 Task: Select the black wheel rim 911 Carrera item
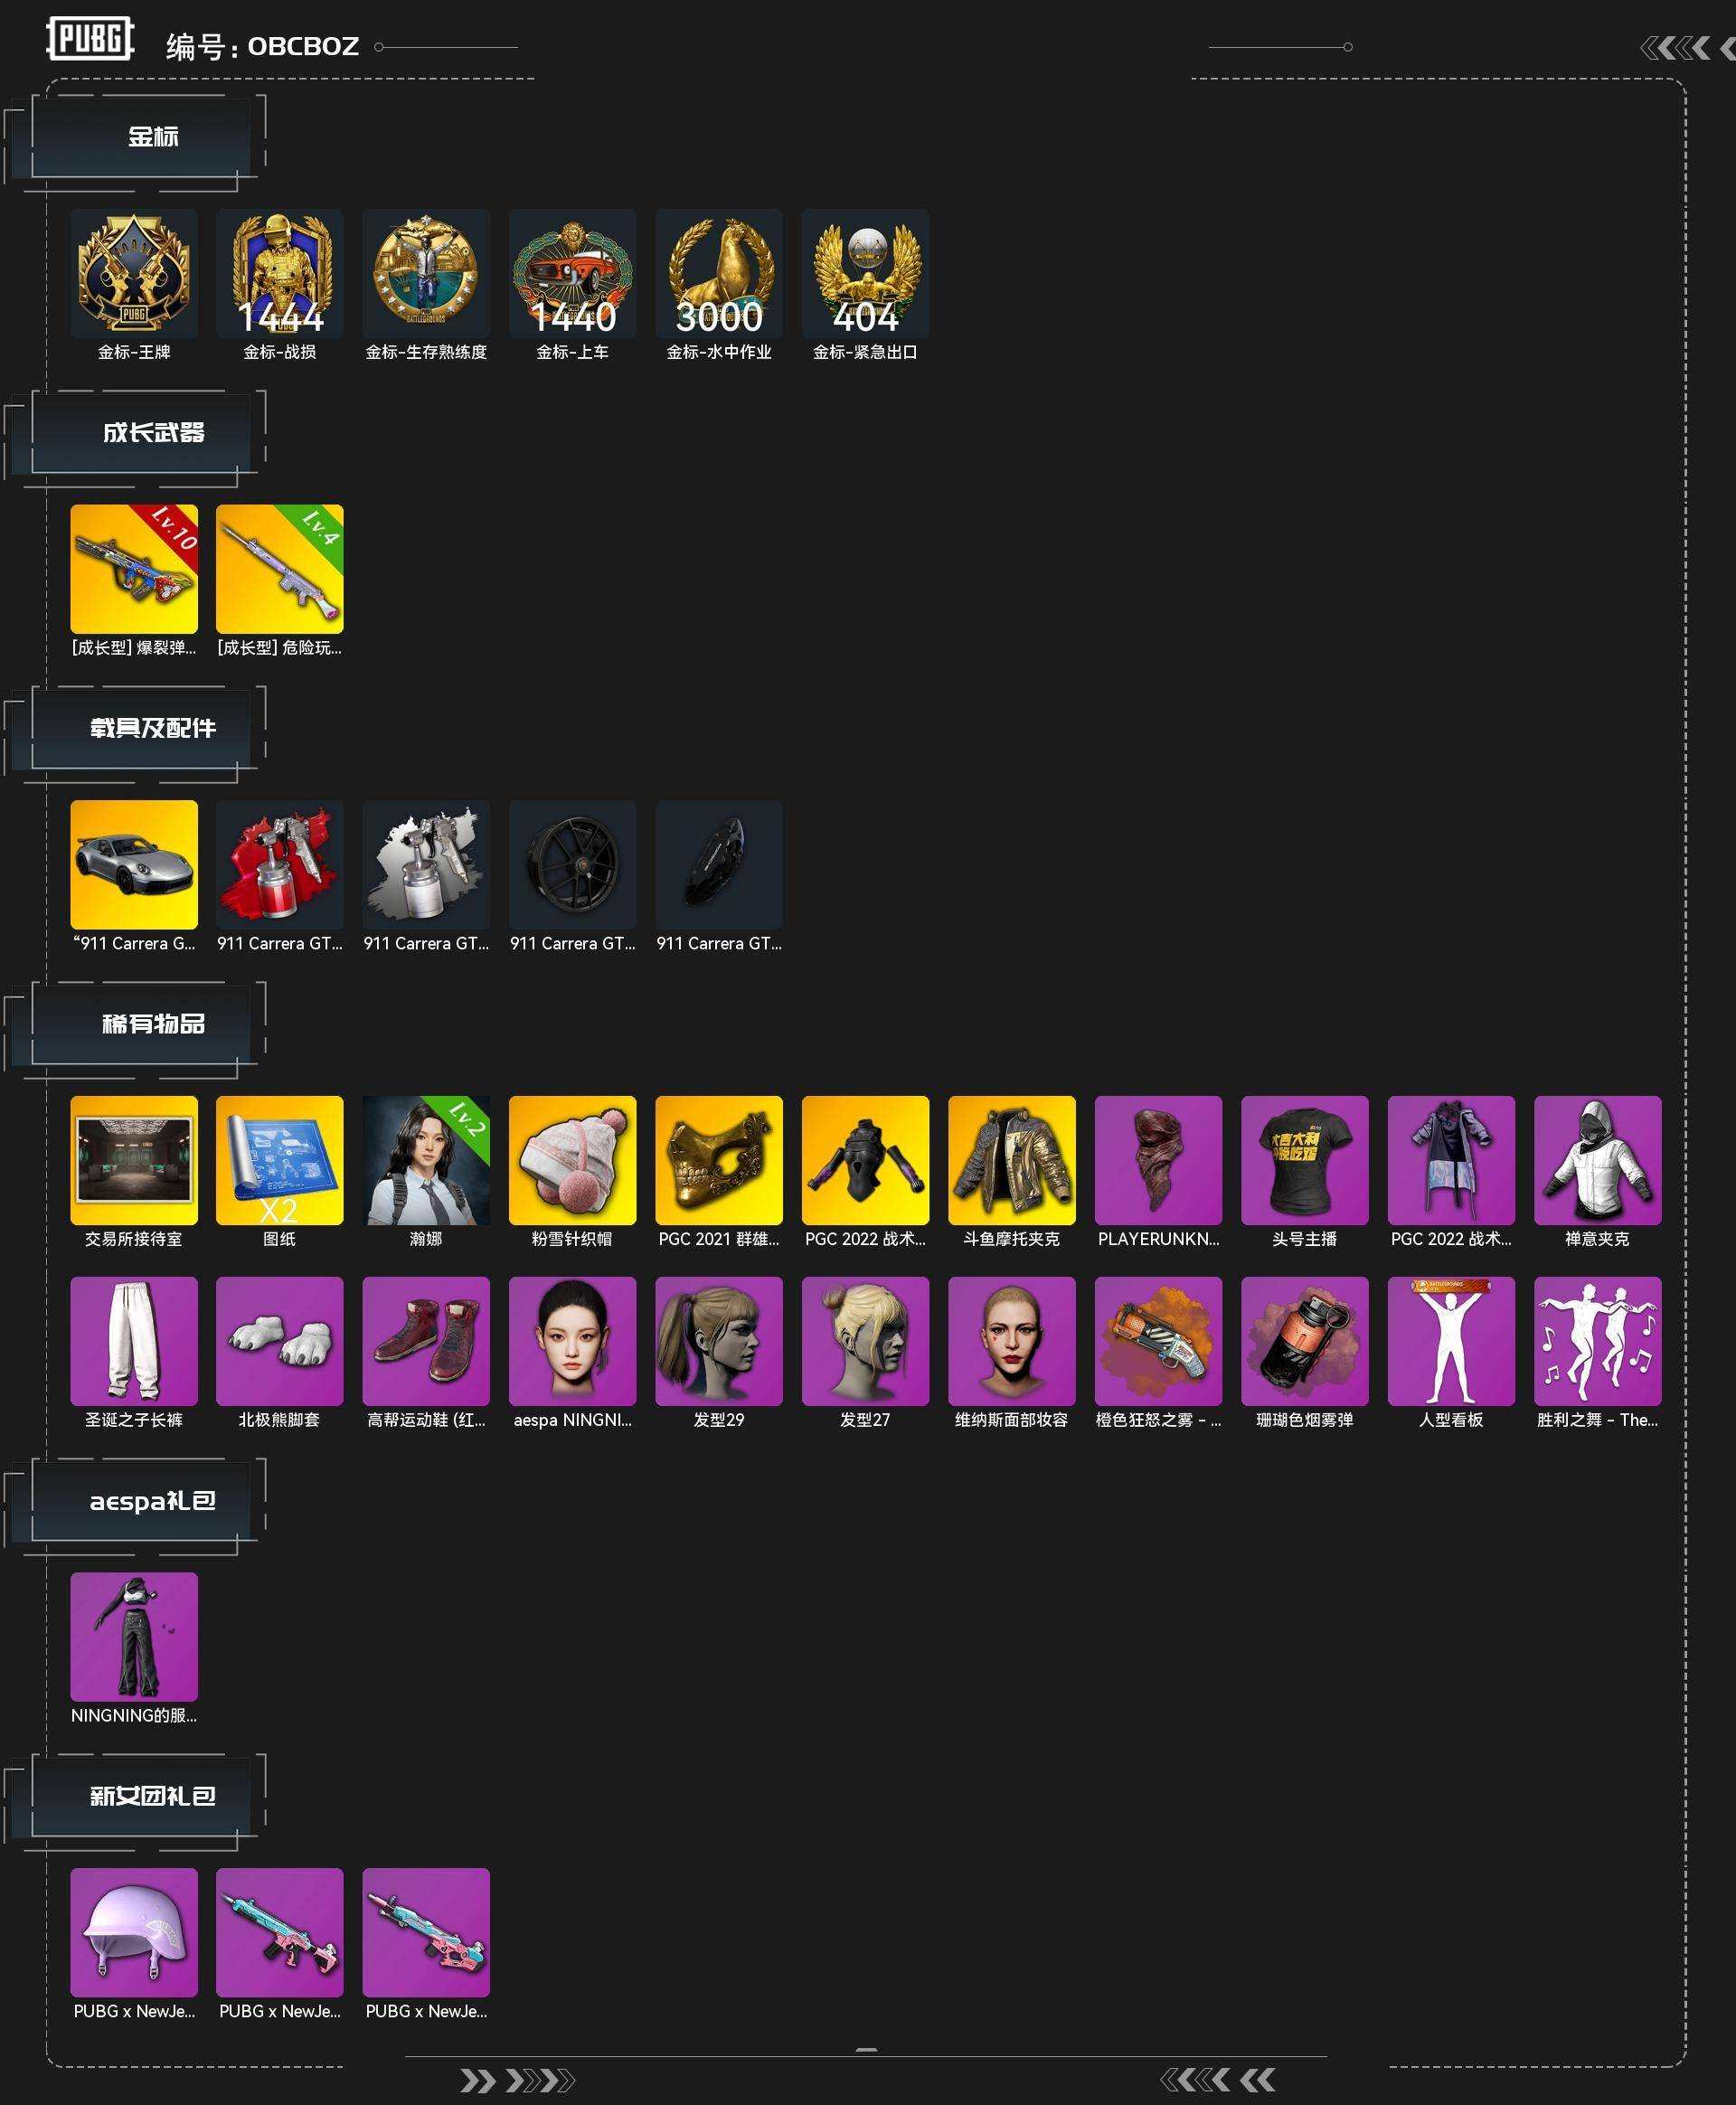tap(573, 865)
